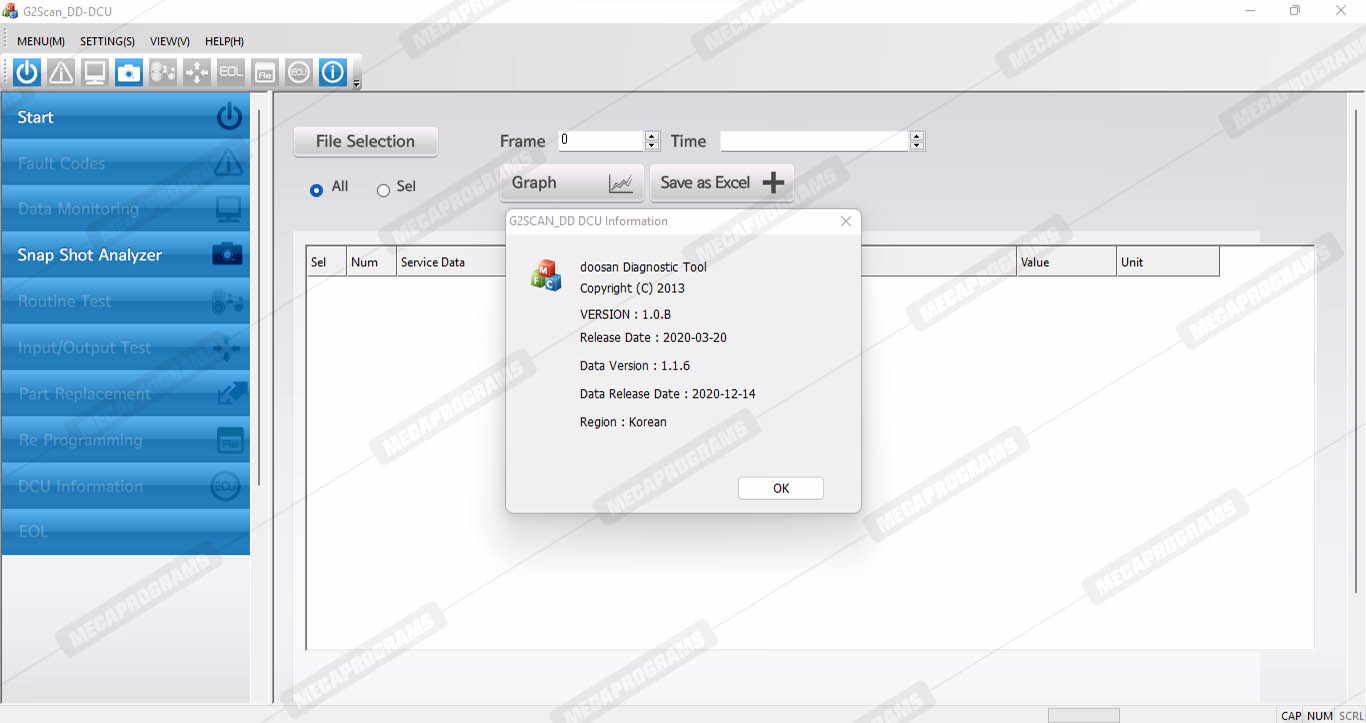The height and width of the screenshot is (723, 1366).
Task: Click the File Selection button
Action: pos(365,142)
